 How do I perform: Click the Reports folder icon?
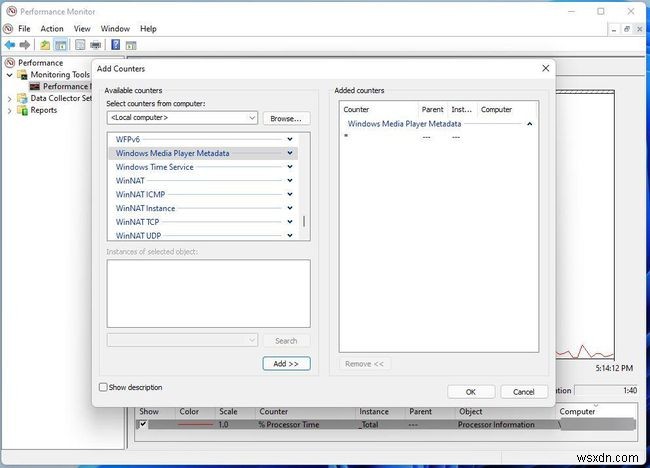[x=22, y=110]
